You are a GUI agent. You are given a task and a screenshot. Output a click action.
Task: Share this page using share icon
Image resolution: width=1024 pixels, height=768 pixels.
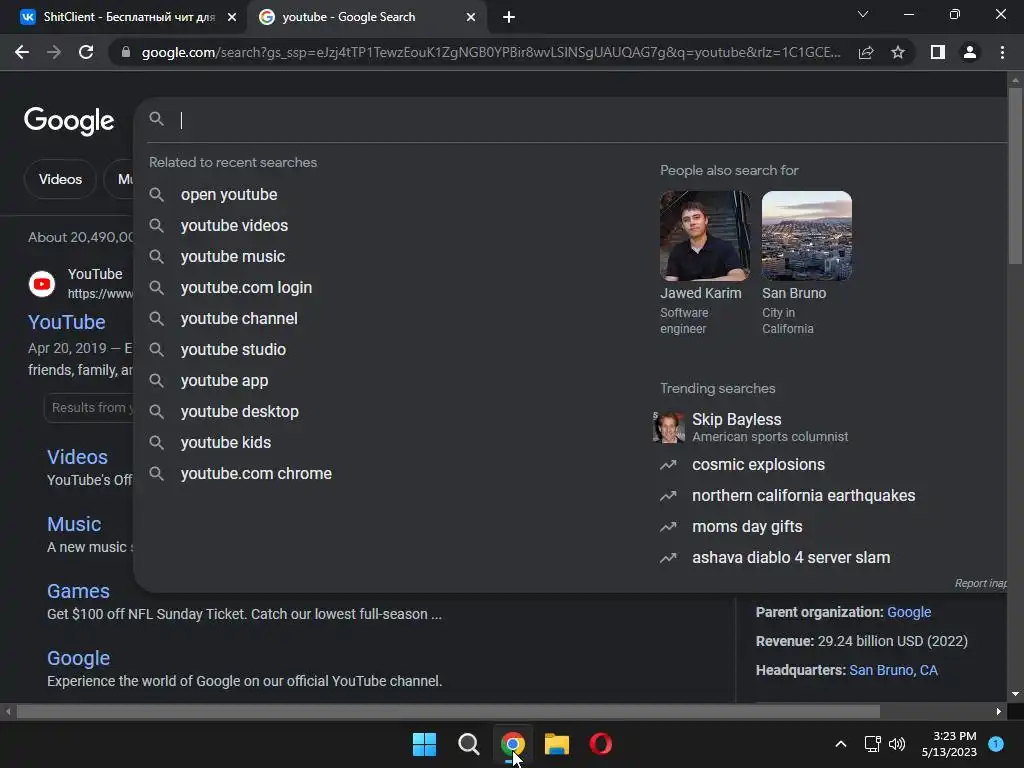[x=866, y=52]
